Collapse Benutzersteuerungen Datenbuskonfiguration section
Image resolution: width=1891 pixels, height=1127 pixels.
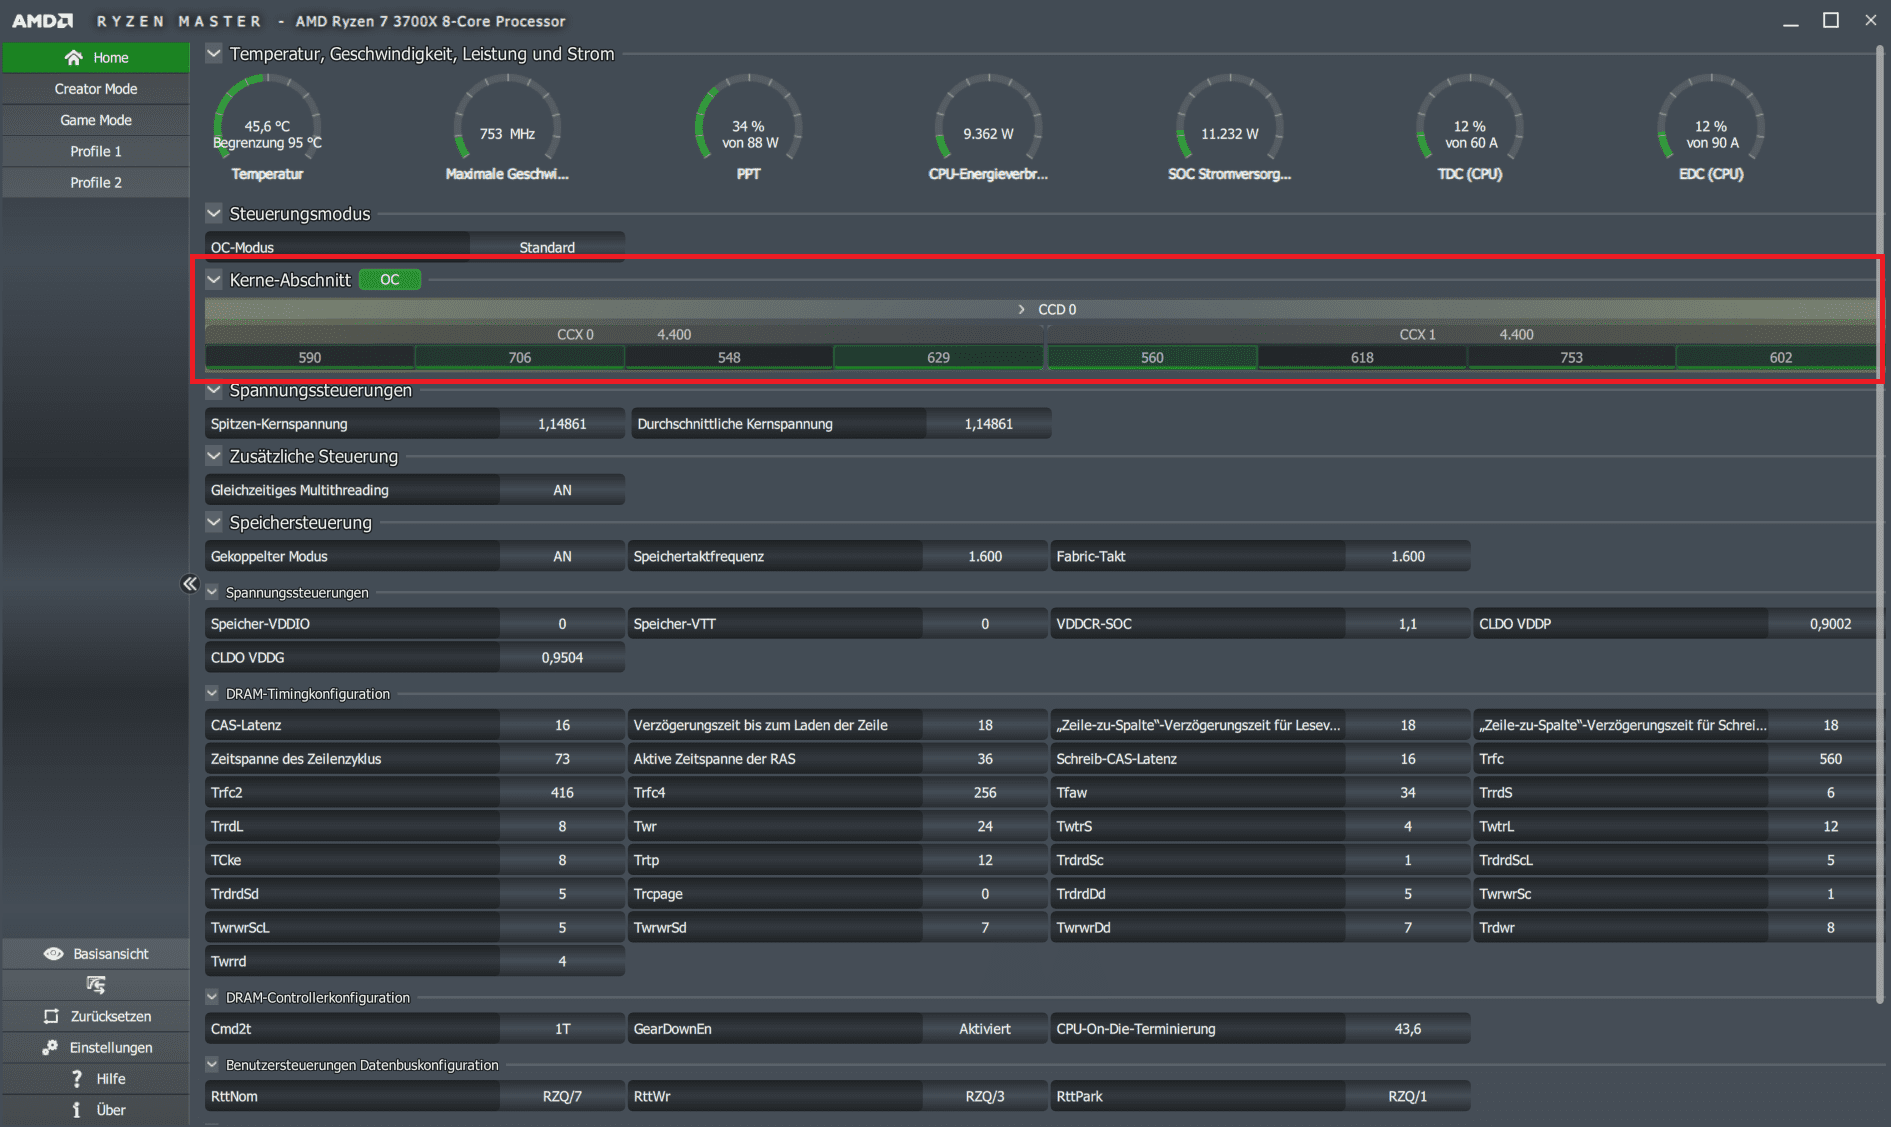coord(212,1065)
